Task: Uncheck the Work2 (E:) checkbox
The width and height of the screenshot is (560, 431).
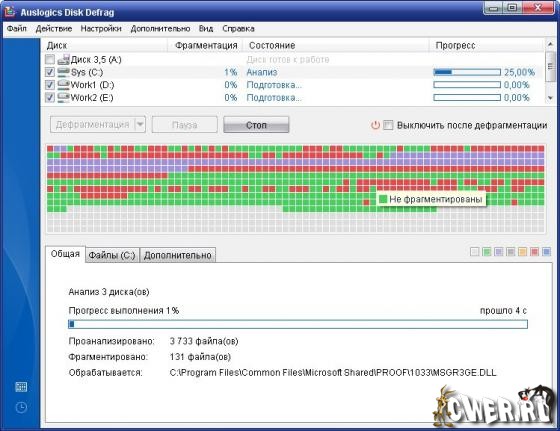Action: pyautogui.click(x=50, y=97)
